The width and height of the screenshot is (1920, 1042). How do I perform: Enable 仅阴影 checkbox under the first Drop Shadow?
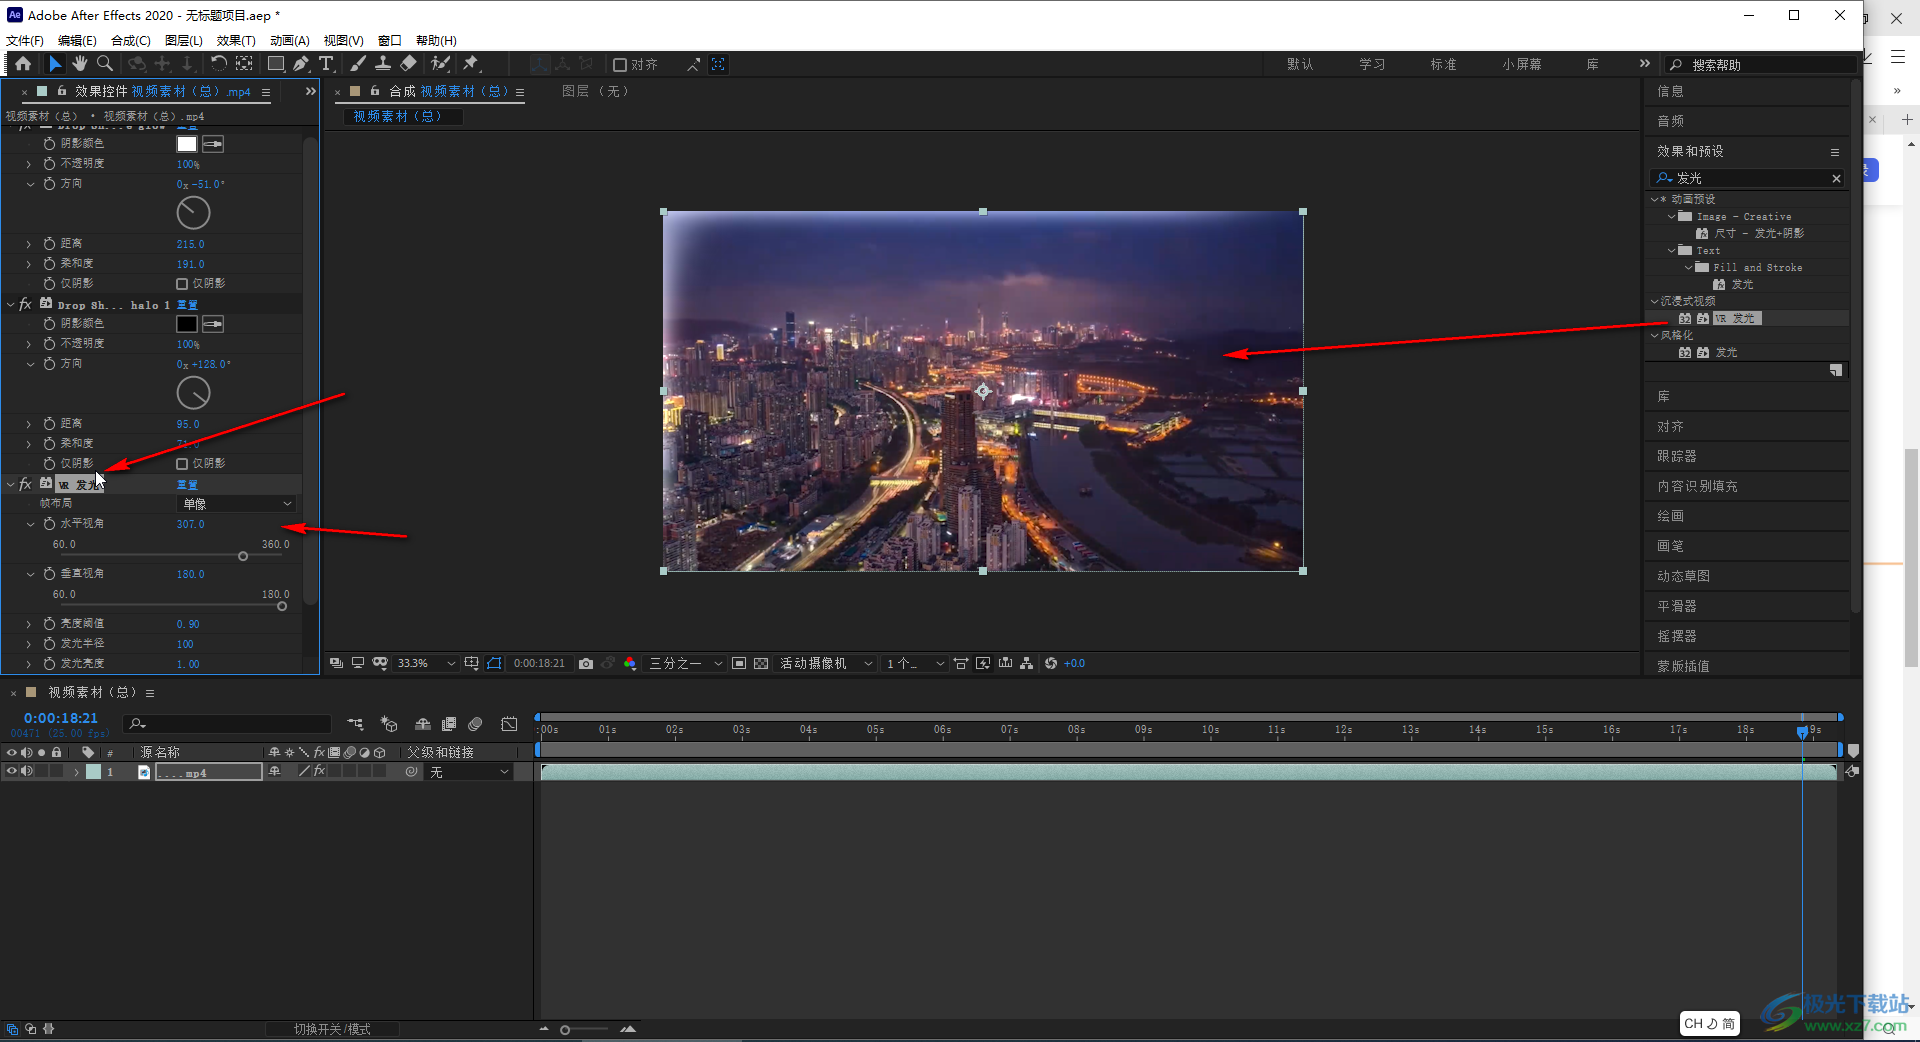coord(182,284)
